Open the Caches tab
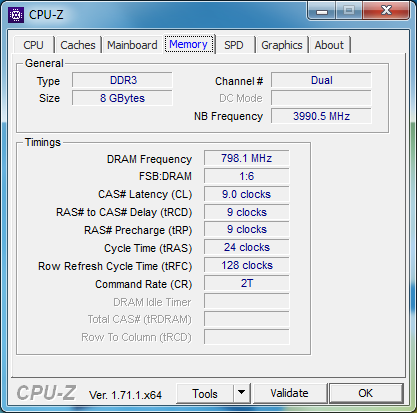The image size is (417, 413). [x=78, y=45]
